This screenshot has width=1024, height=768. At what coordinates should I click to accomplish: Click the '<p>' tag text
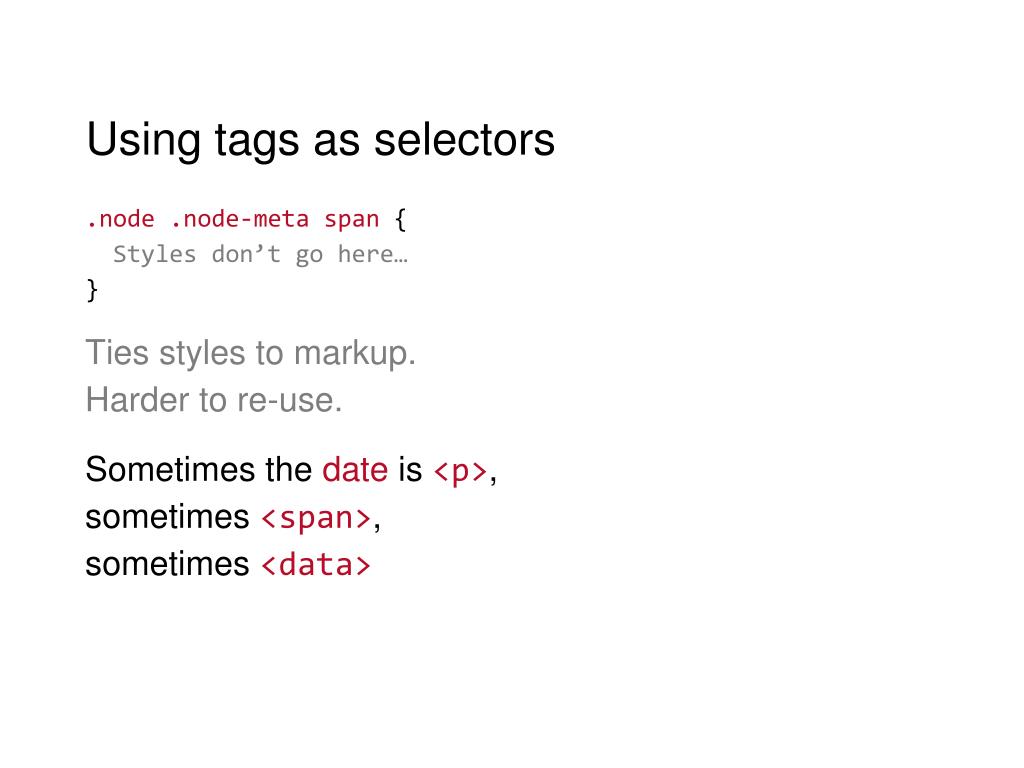460,471
